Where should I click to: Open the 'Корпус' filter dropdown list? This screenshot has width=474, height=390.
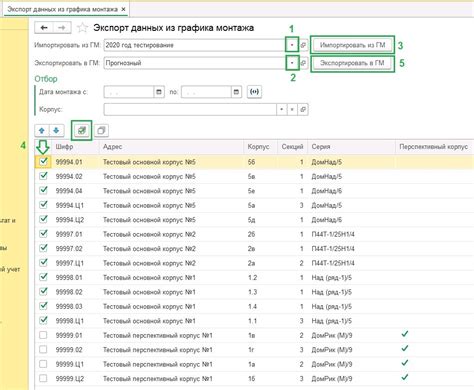coord(282,109)
